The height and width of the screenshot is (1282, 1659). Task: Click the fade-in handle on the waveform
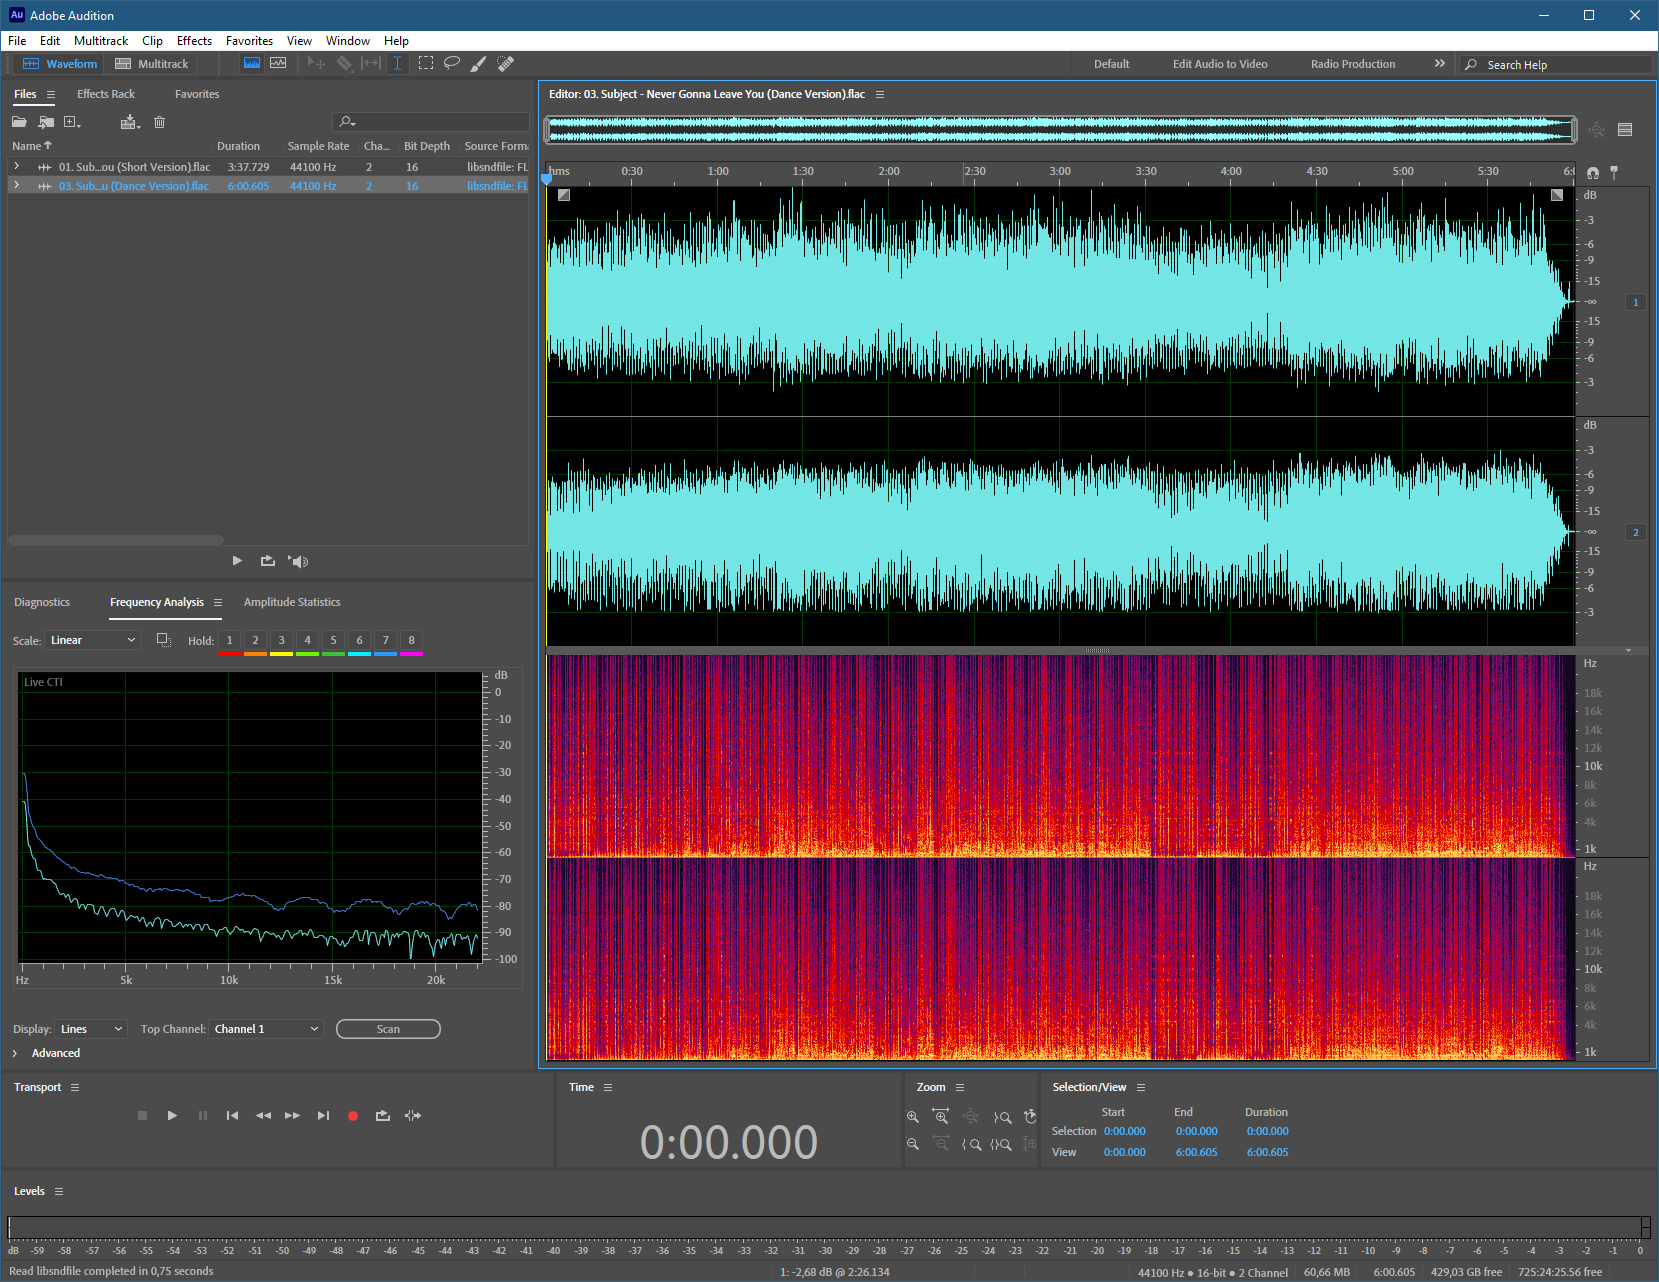(564, 195)
